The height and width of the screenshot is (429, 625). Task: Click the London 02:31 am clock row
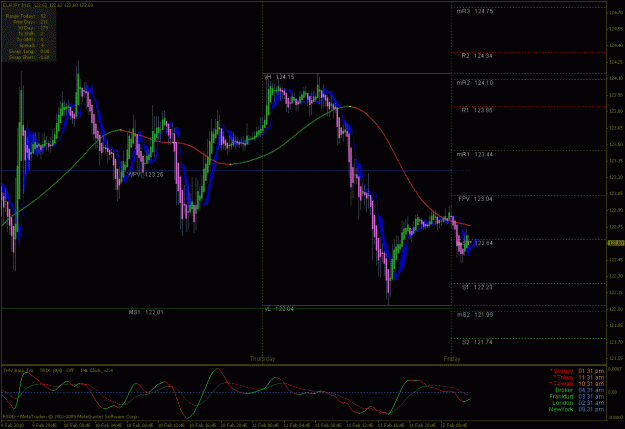(x=578, y=403)
